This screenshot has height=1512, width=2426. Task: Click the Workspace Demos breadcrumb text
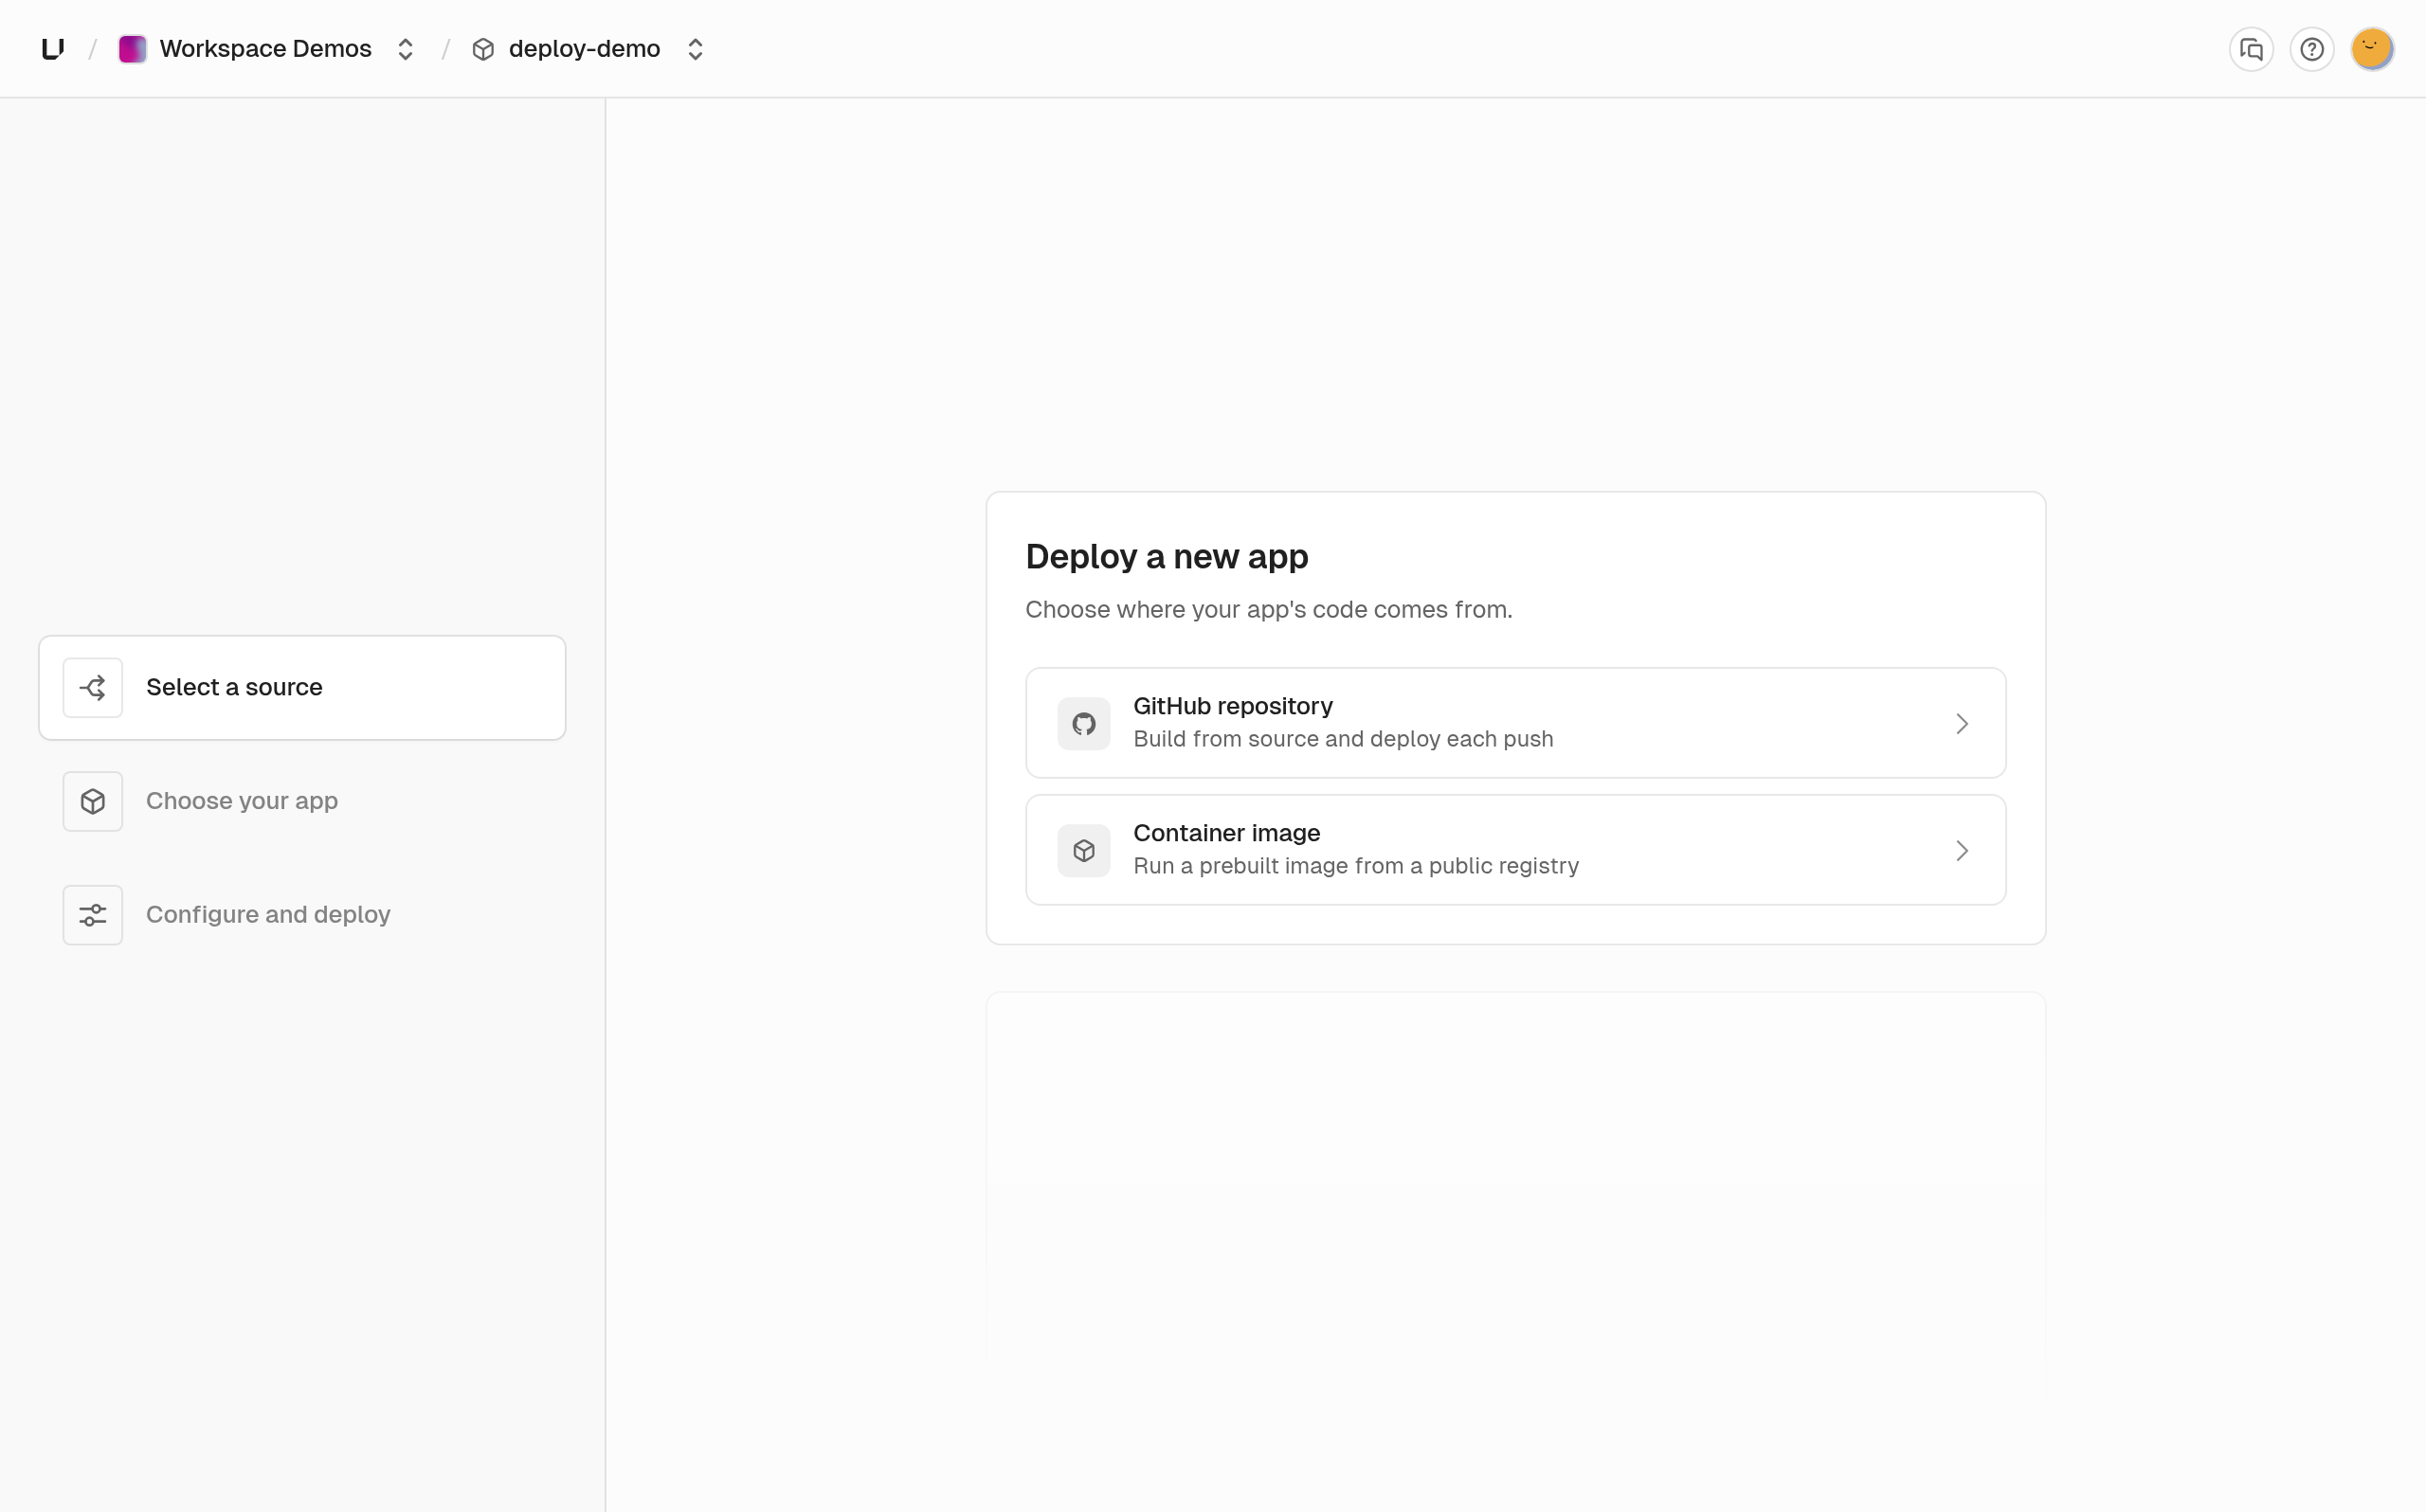pos(265,49)
